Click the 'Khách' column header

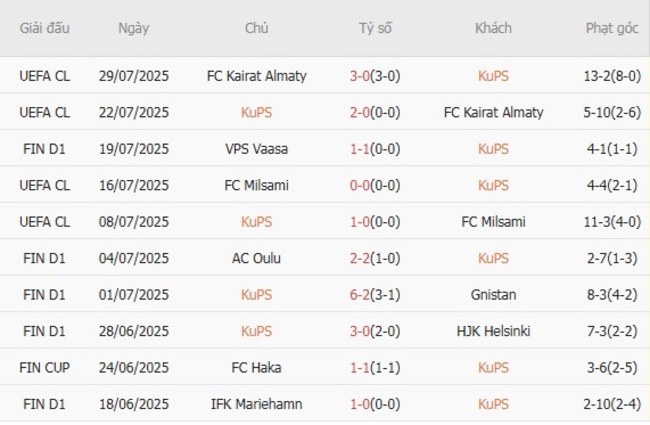pyautogui.click(x=493, y=28)
